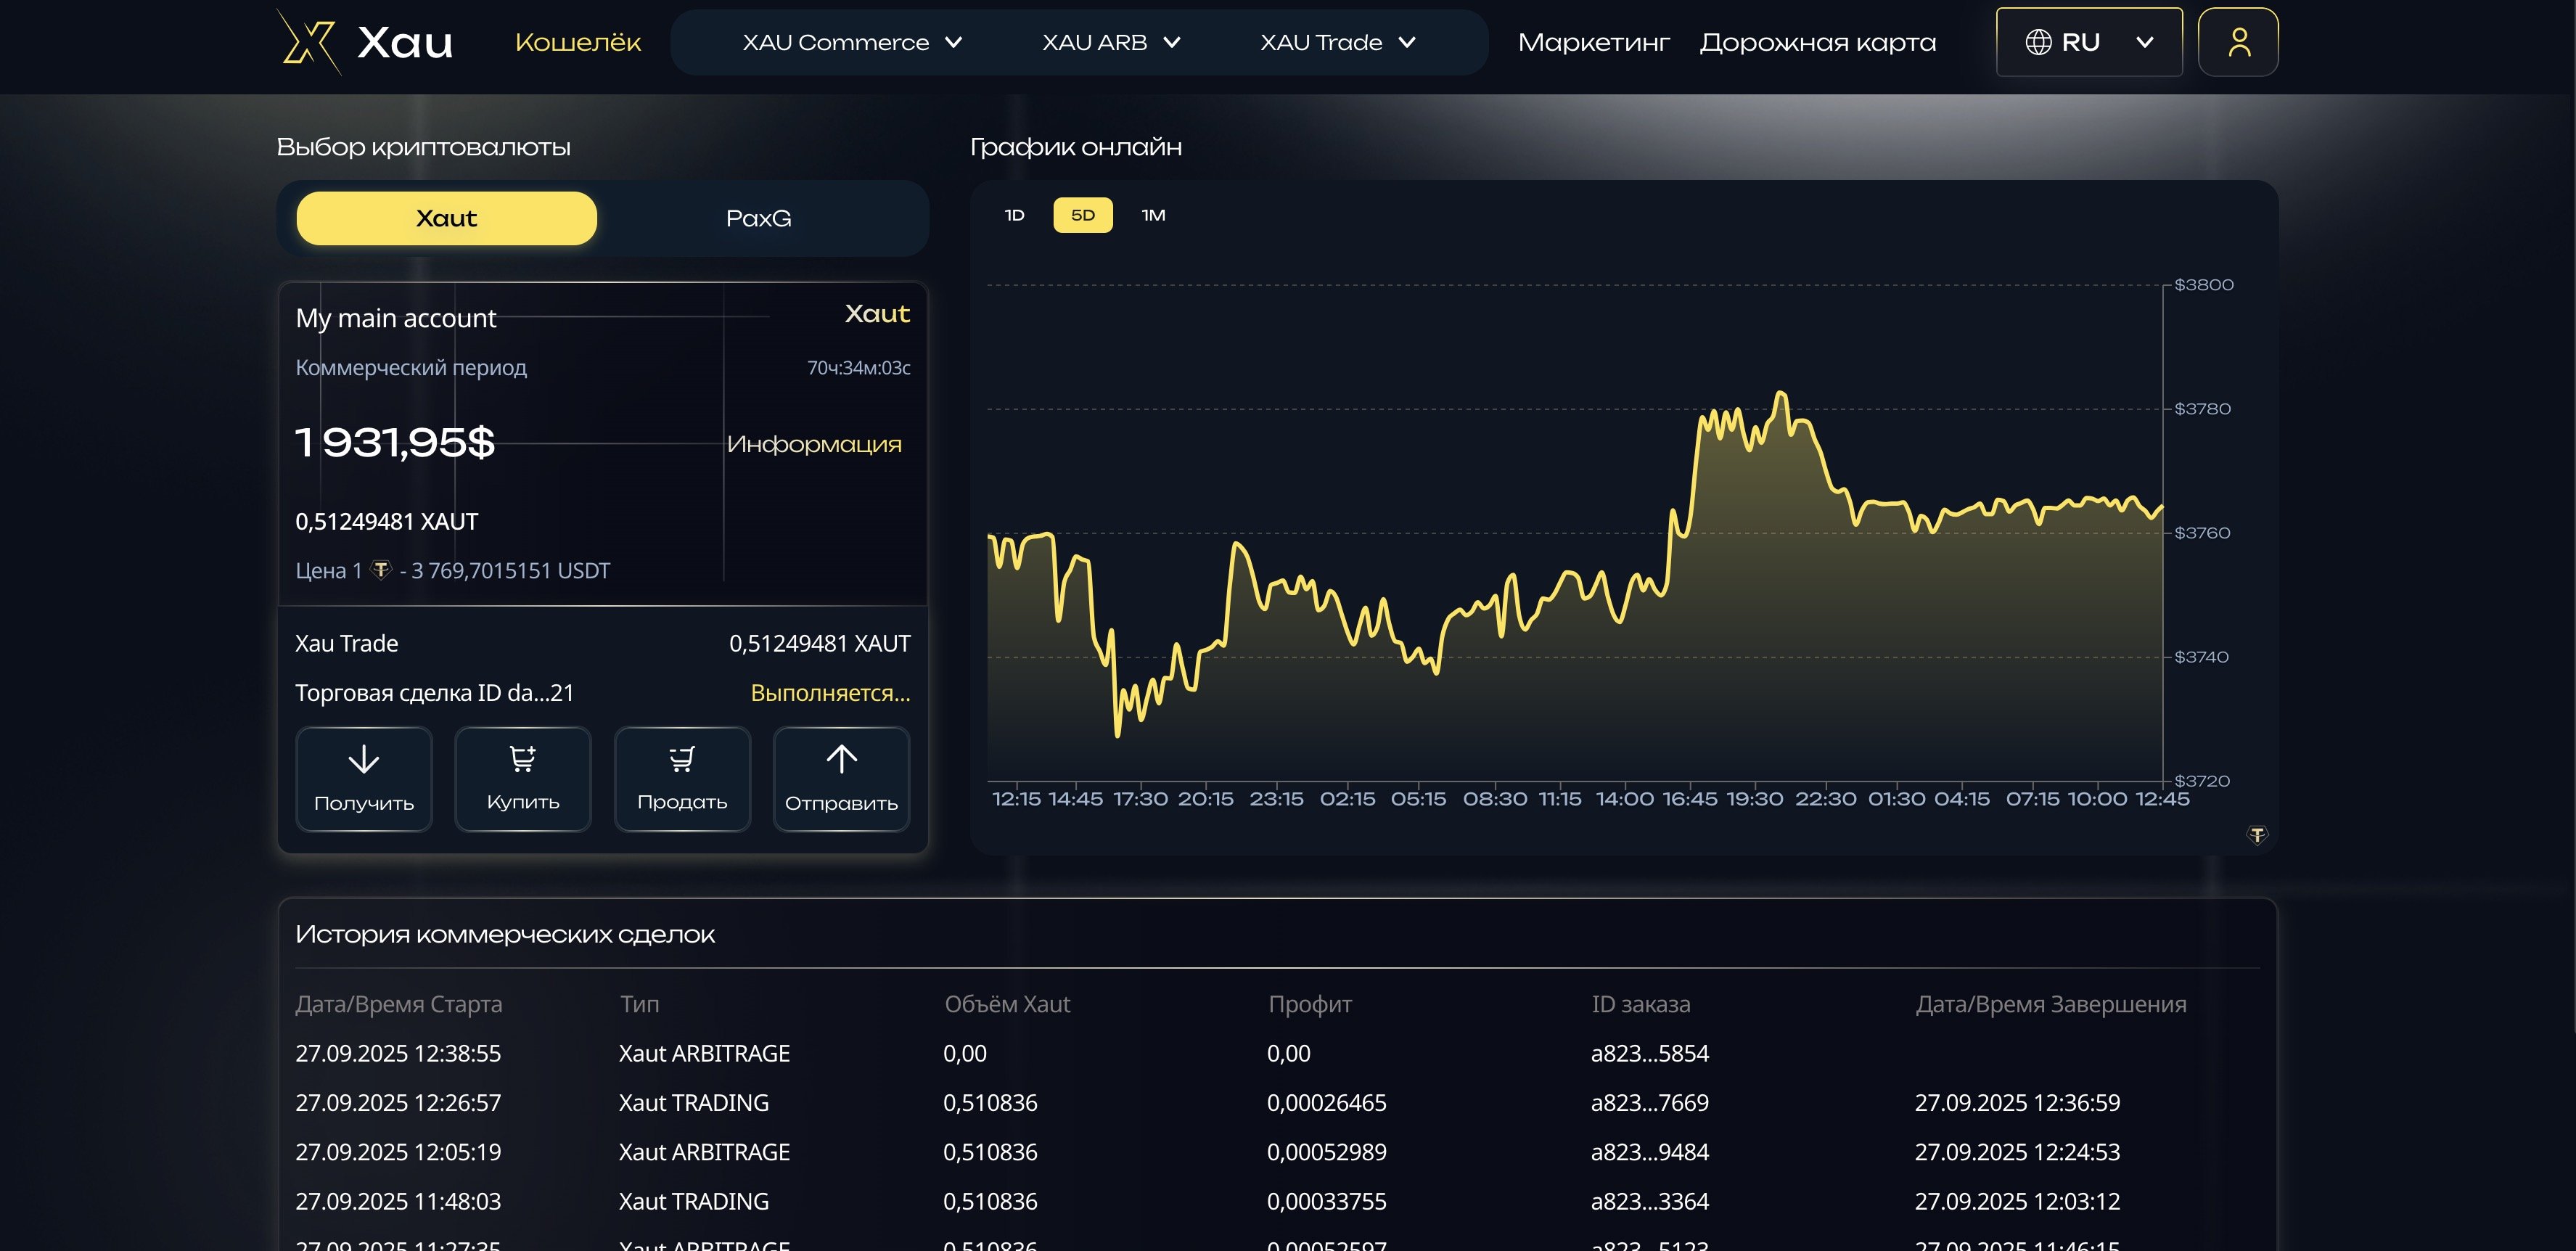
Task: Click order ID a823...7669 row
Action: coord(1649,1102)
